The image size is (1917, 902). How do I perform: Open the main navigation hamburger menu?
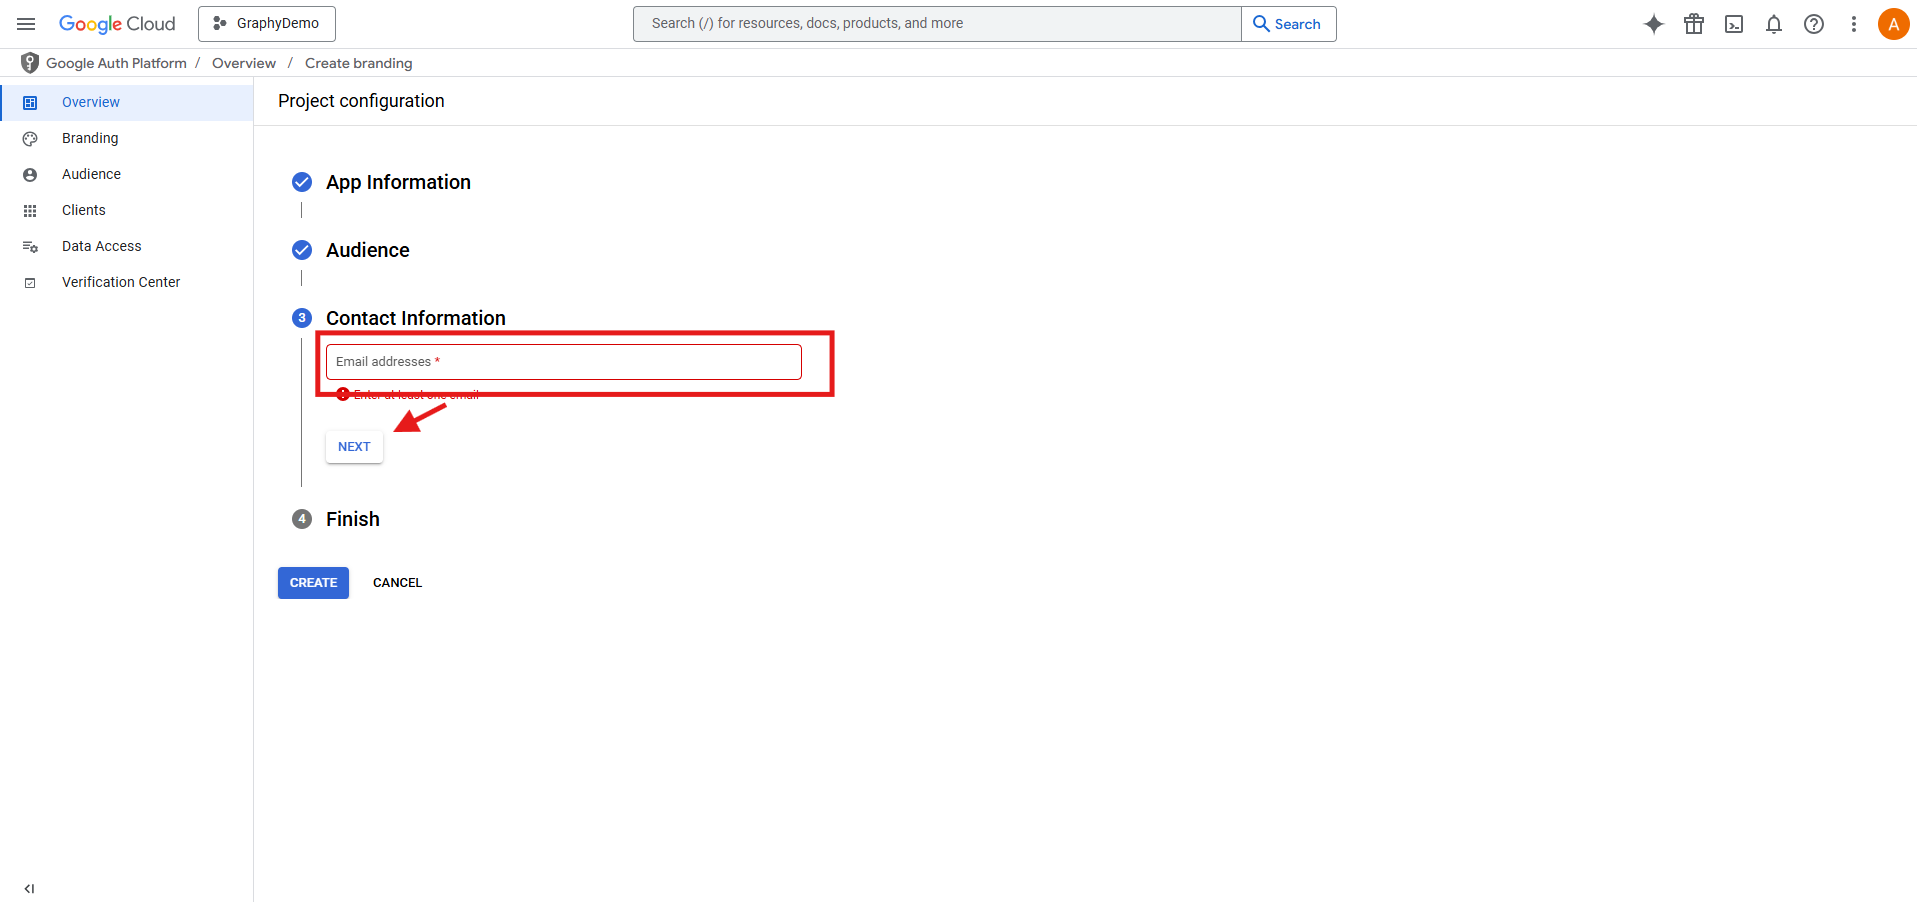(x=26, y=24)
